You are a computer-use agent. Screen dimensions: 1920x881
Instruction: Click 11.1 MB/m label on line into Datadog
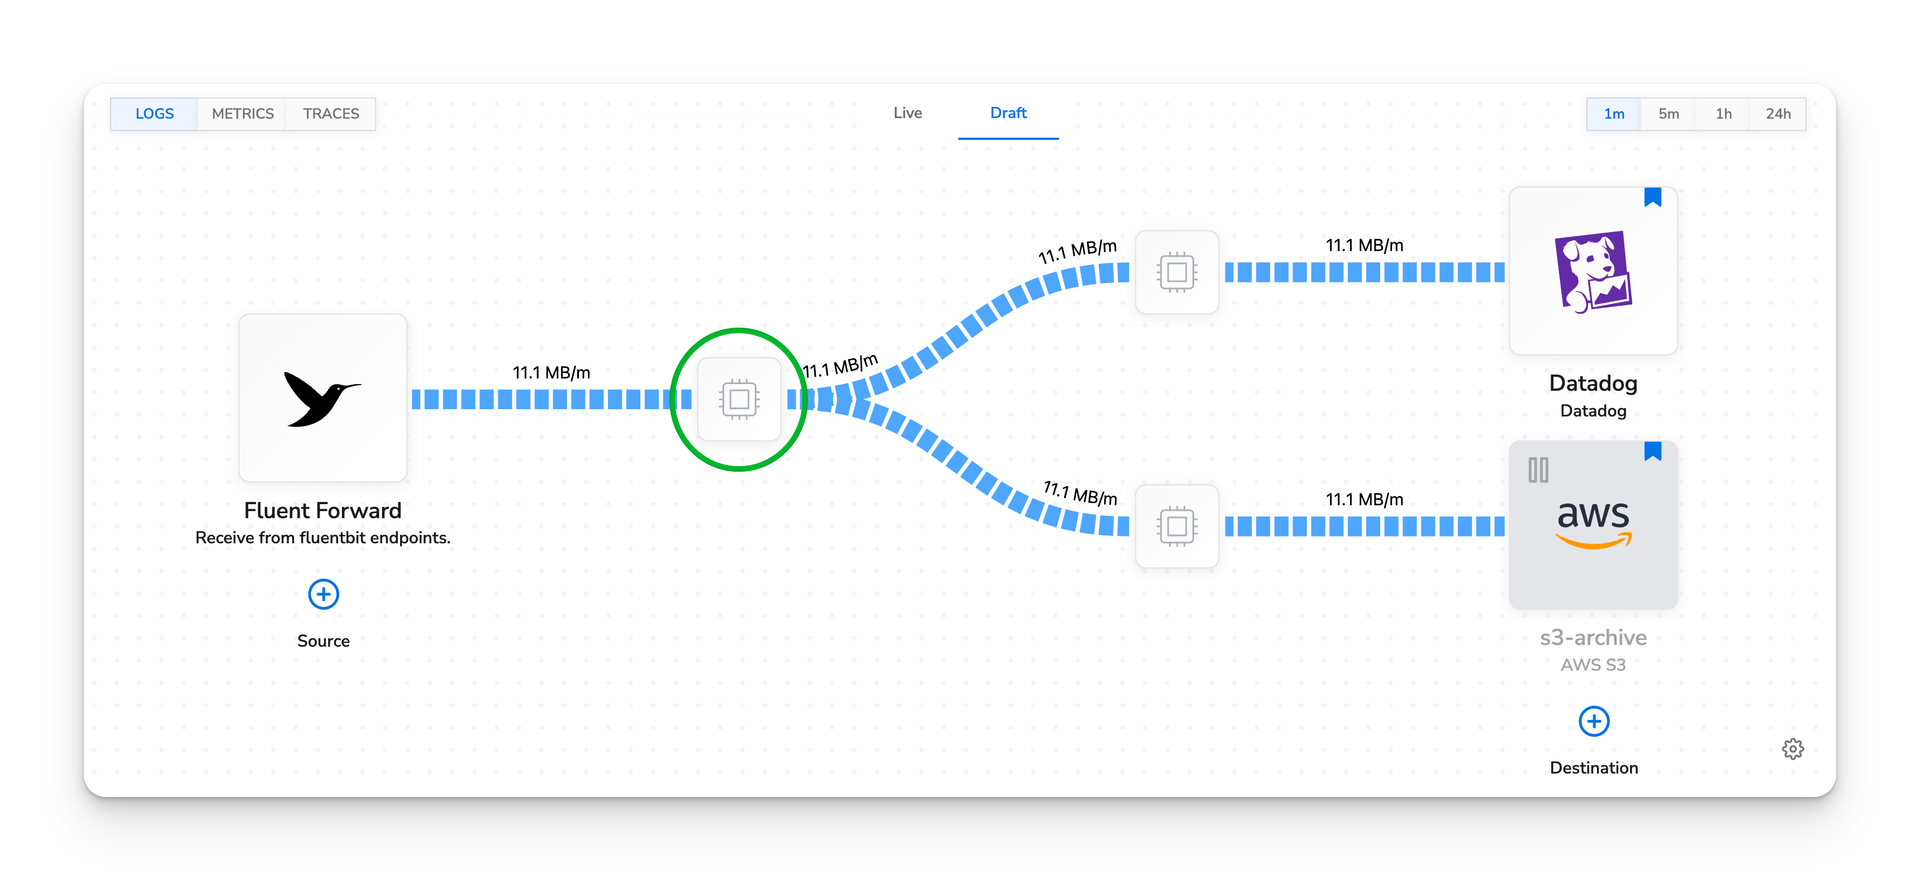(x=1364, y=246)
